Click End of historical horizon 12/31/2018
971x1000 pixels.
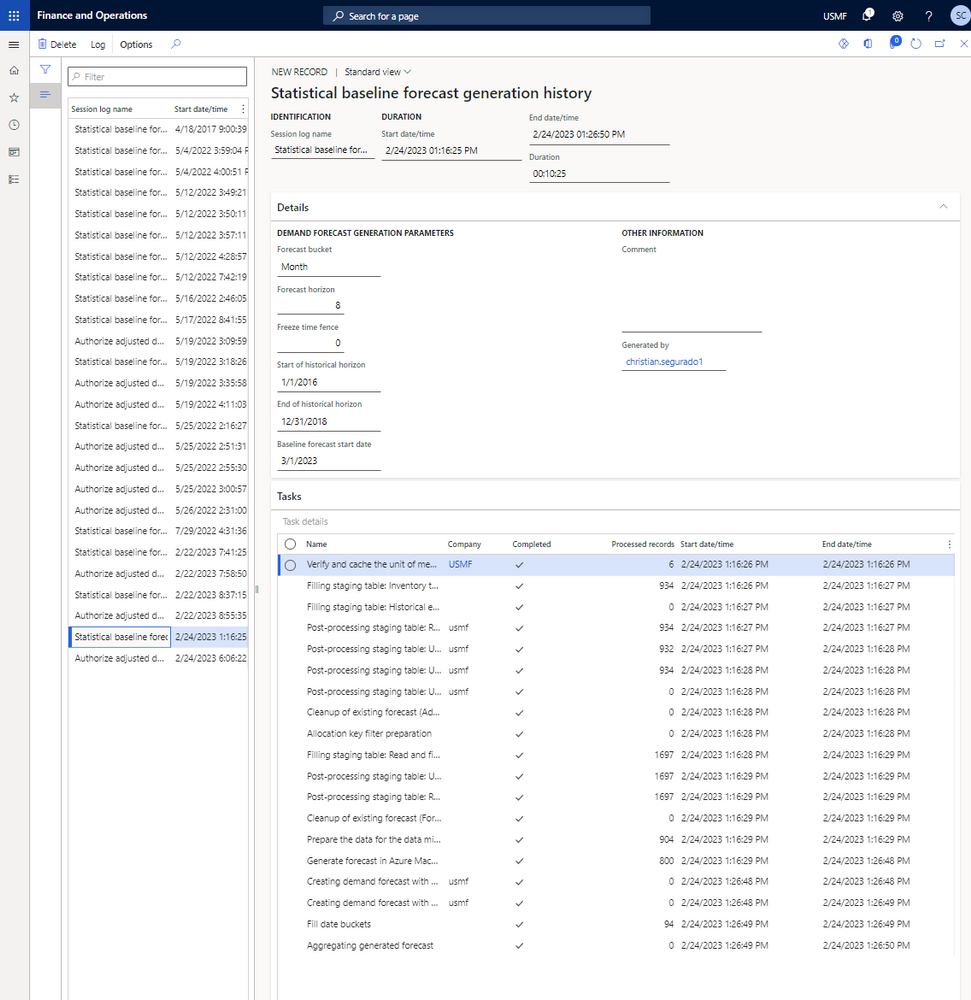tap(328, 422)
